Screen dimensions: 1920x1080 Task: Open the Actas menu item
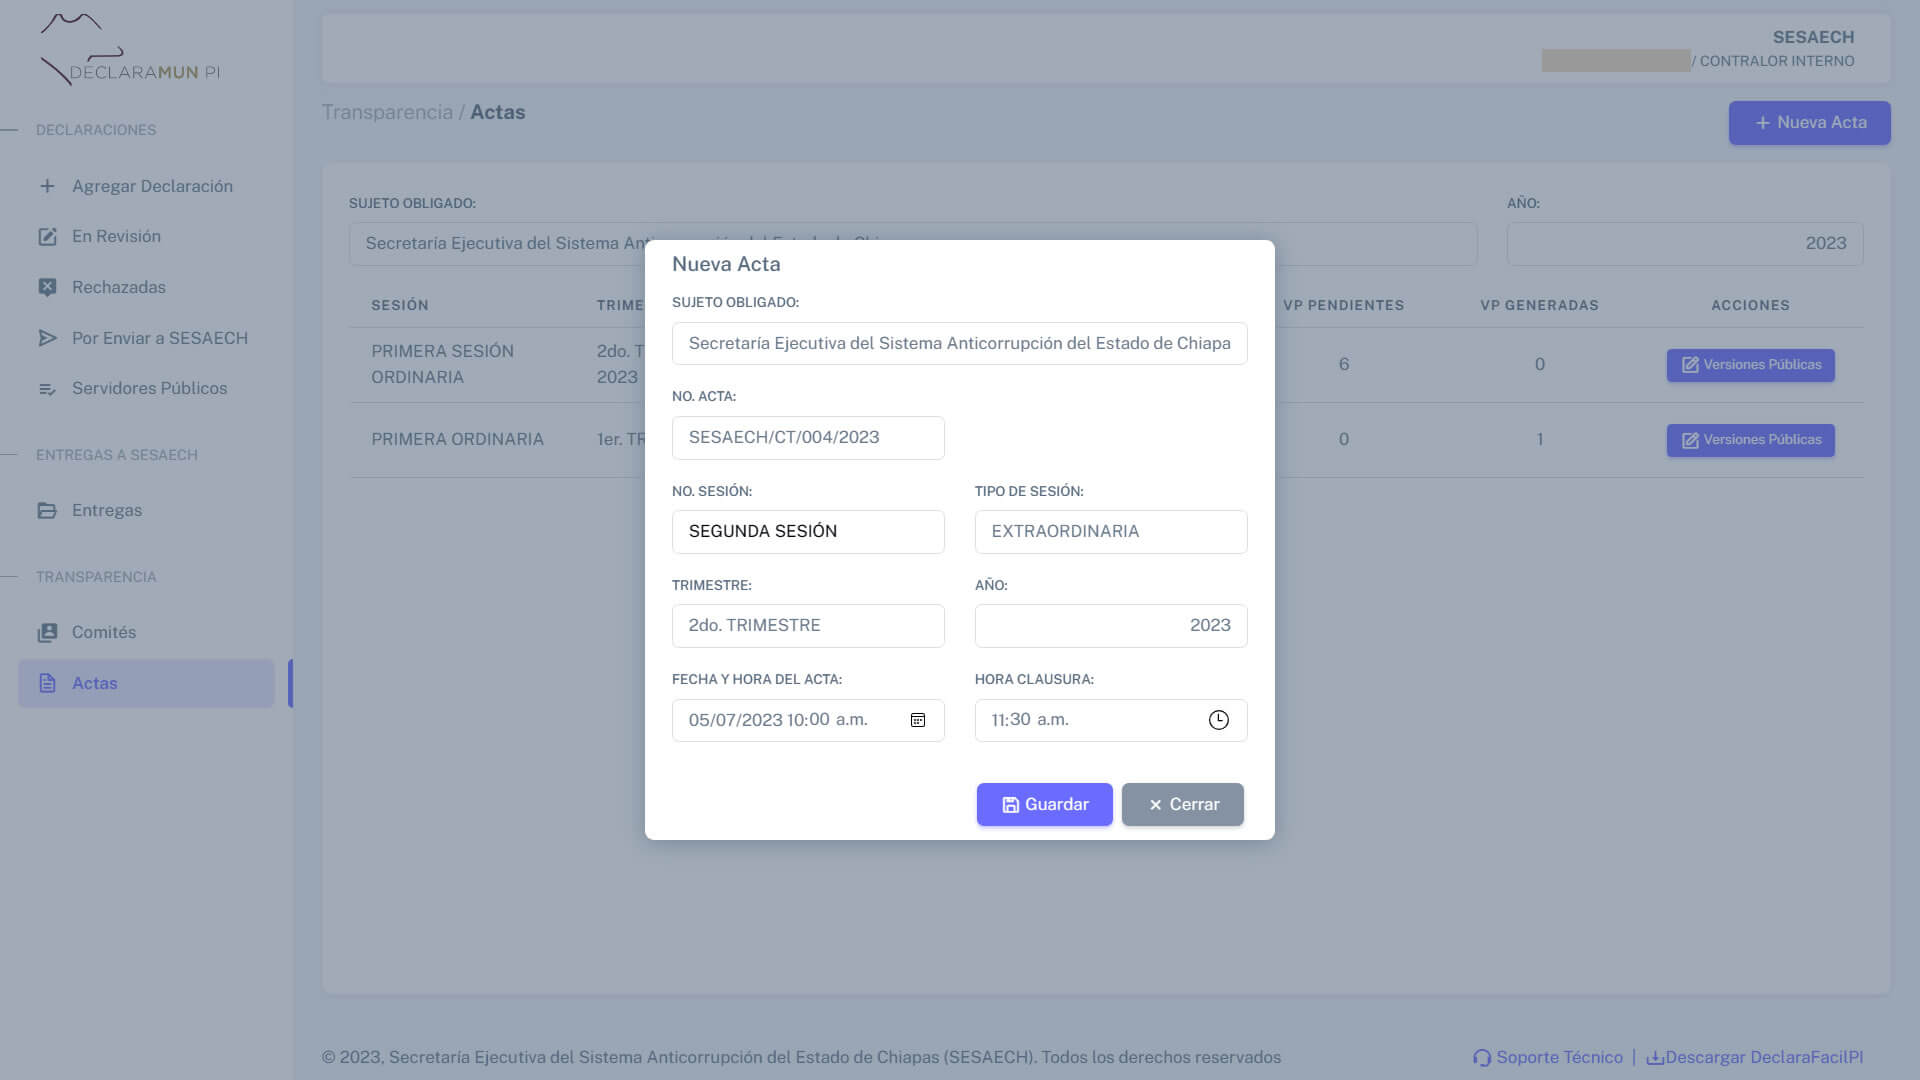coord(146,684)
